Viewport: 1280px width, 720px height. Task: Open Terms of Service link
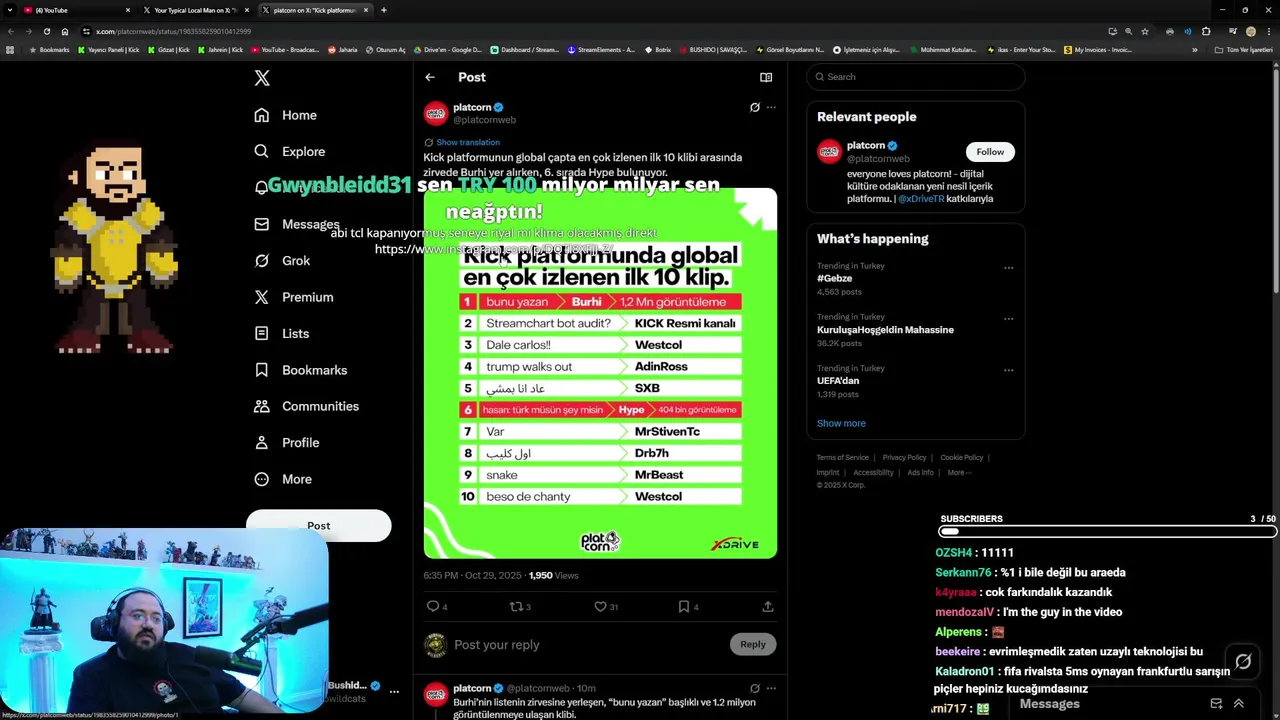[x=843, y=458]
